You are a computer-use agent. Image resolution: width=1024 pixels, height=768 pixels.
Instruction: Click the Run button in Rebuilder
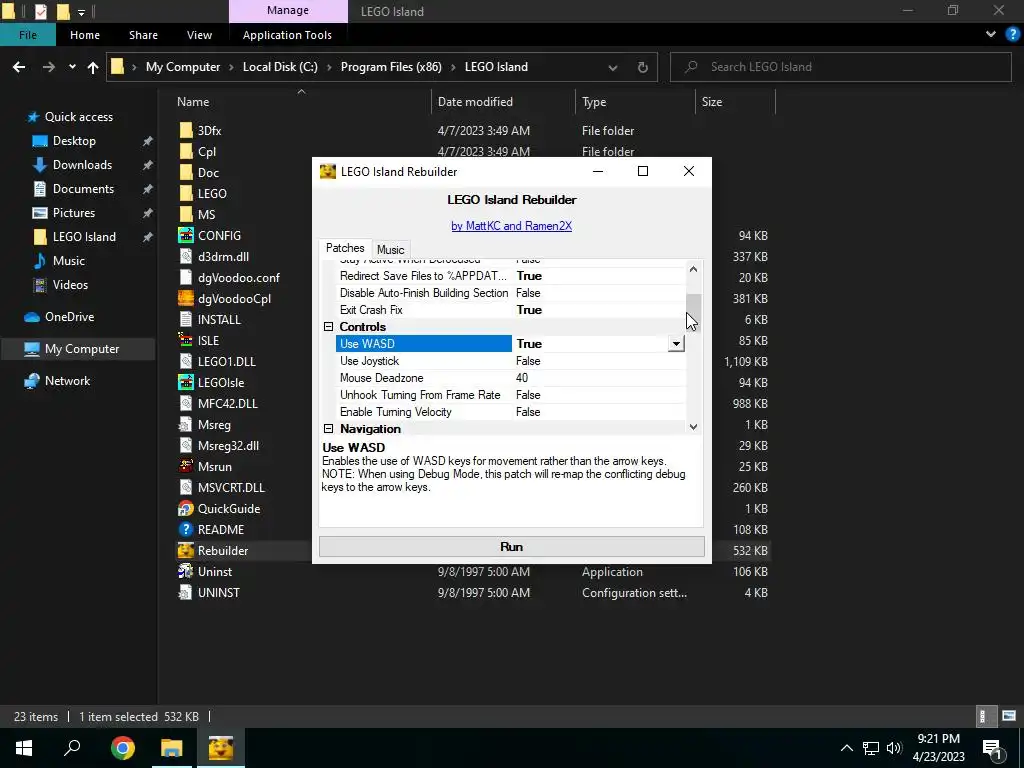(511, 547)
